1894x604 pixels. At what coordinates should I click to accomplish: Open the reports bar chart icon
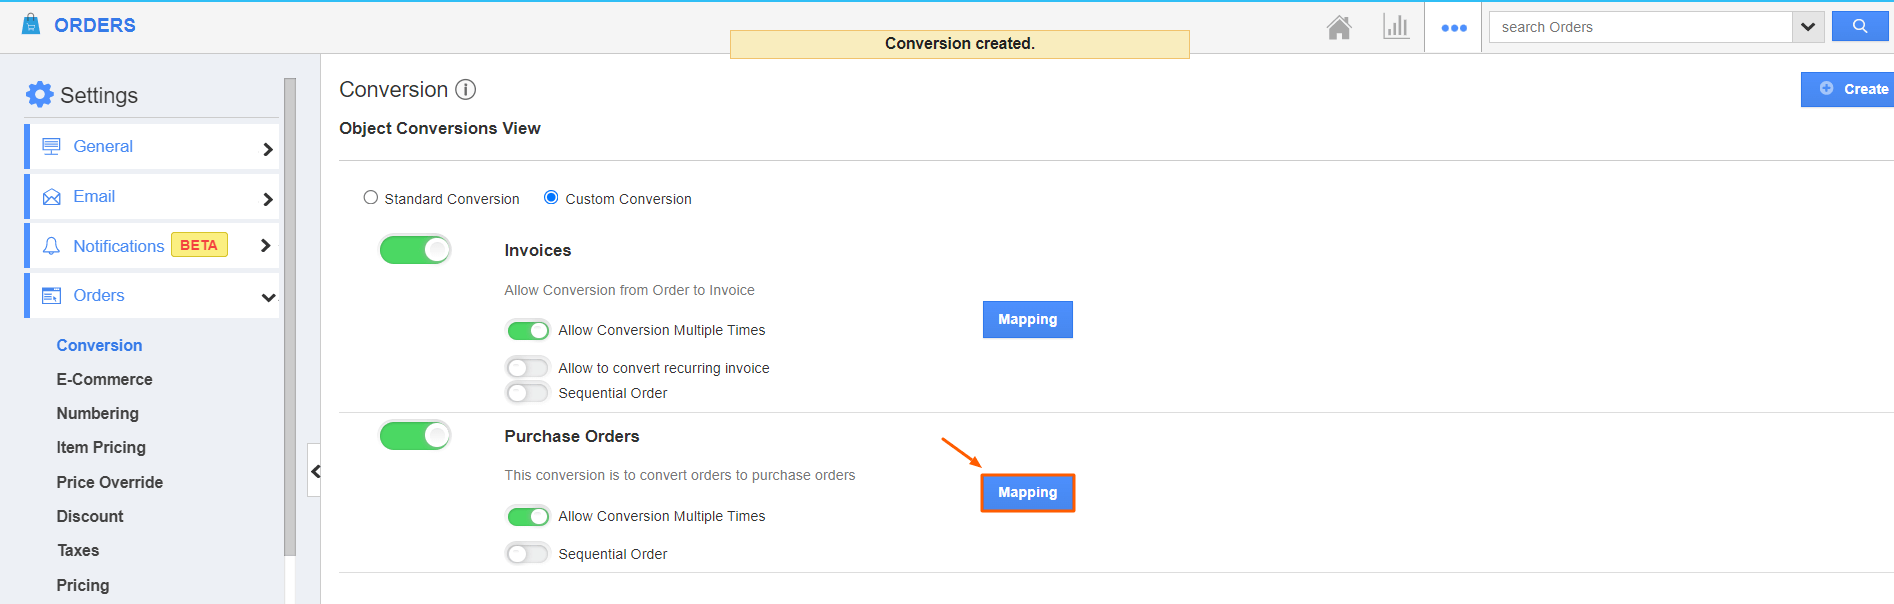point(1396,27)
